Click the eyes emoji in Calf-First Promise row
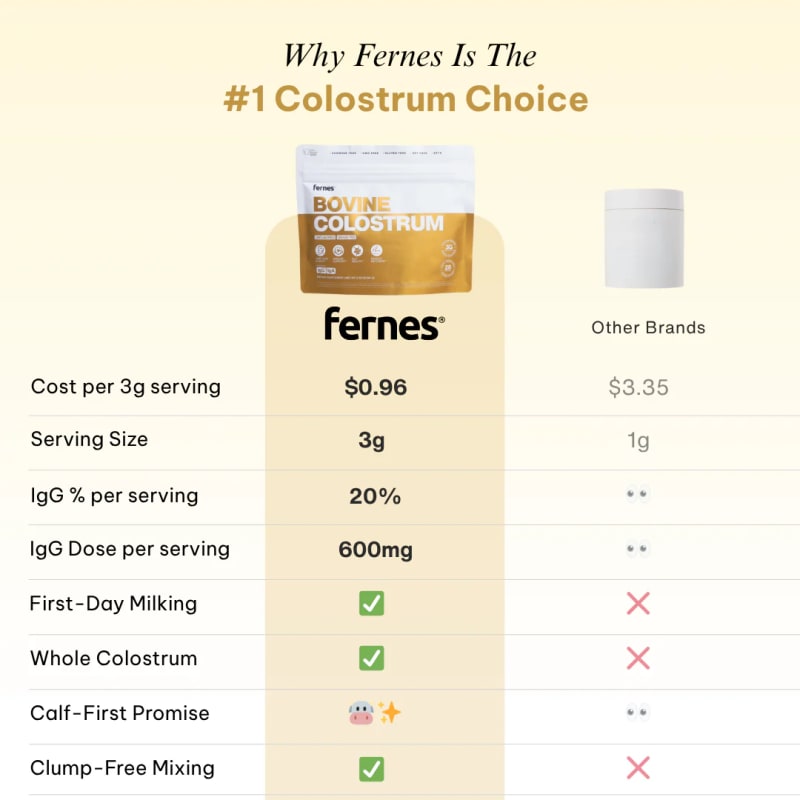Image resolution: width=800 pixels, height=800 pixels. pyautogui.click(x=638, y=713)
